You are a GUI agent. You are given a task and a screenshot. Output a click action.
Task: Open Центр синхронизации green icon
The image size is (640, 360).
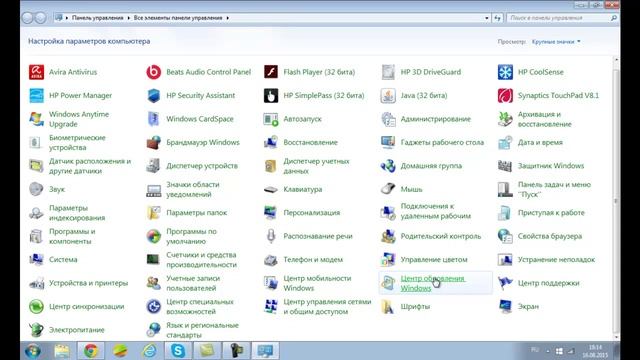pyautogui.click(x=36, y=307)
